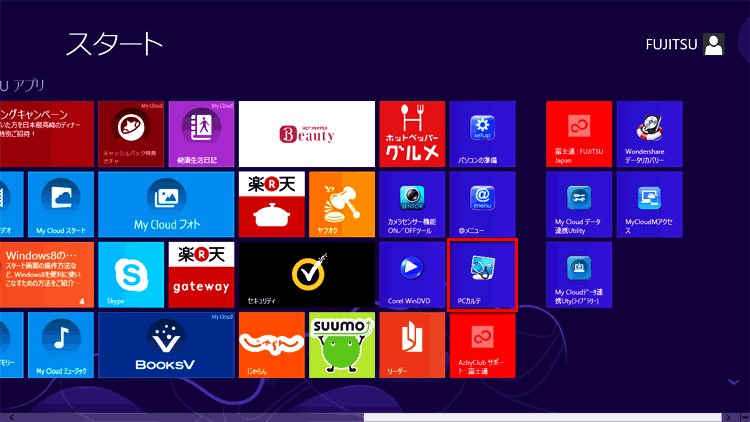
Task: Open the Hot Pepper Beauty tile
Action: pyautogui.click(x=307, y=134)
